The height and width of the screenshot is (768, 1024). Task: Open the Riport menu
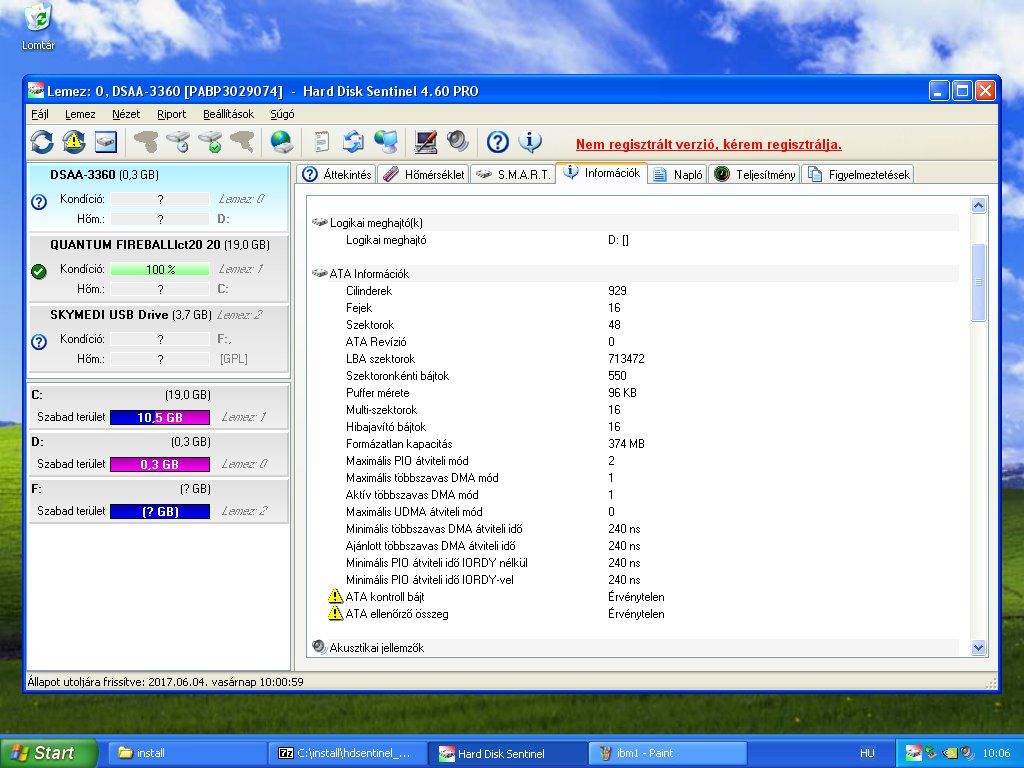coord(172,114)
